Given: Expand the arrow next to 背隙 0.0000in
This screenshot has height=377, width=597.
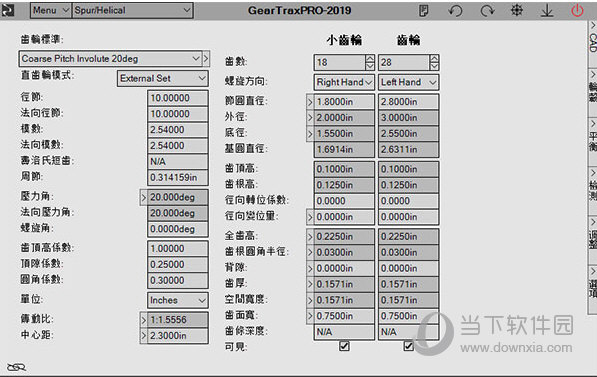Looking at the screenshot, I should pyautogui.click(x=310, y=268).
